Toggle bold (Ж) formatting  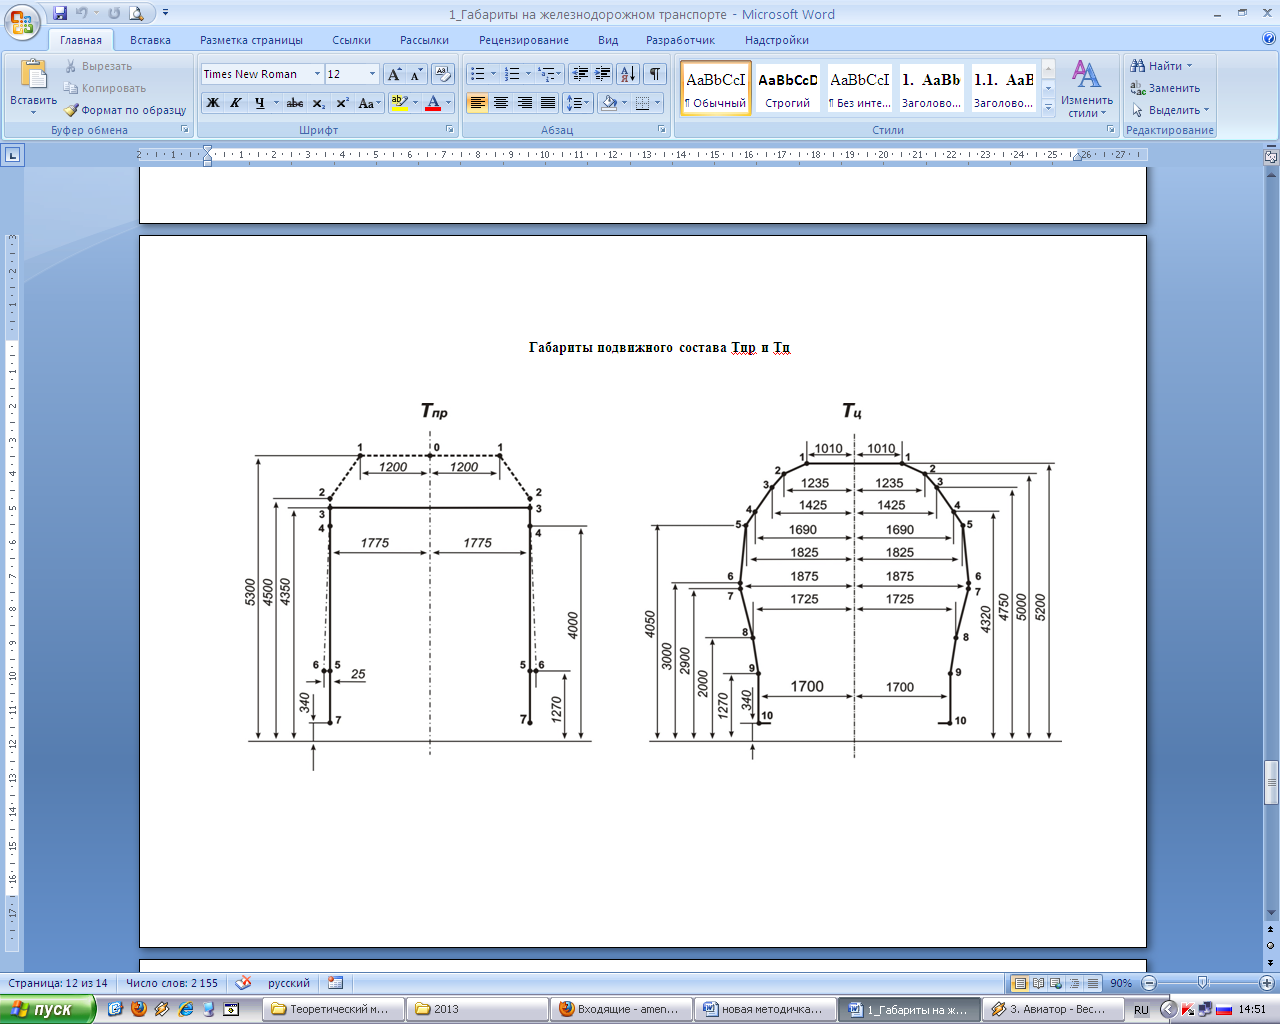click(x=213, y=103)
